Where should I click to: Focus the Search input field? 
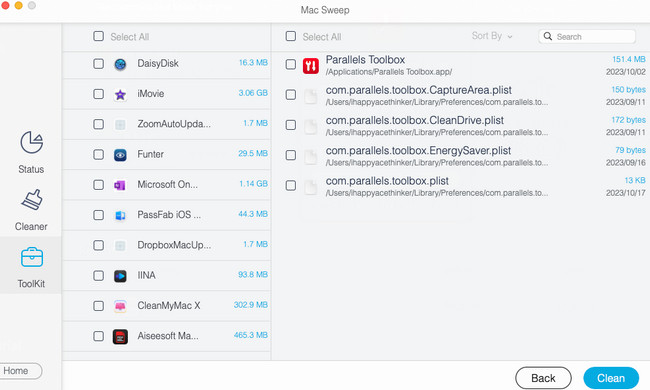point(587,36)
